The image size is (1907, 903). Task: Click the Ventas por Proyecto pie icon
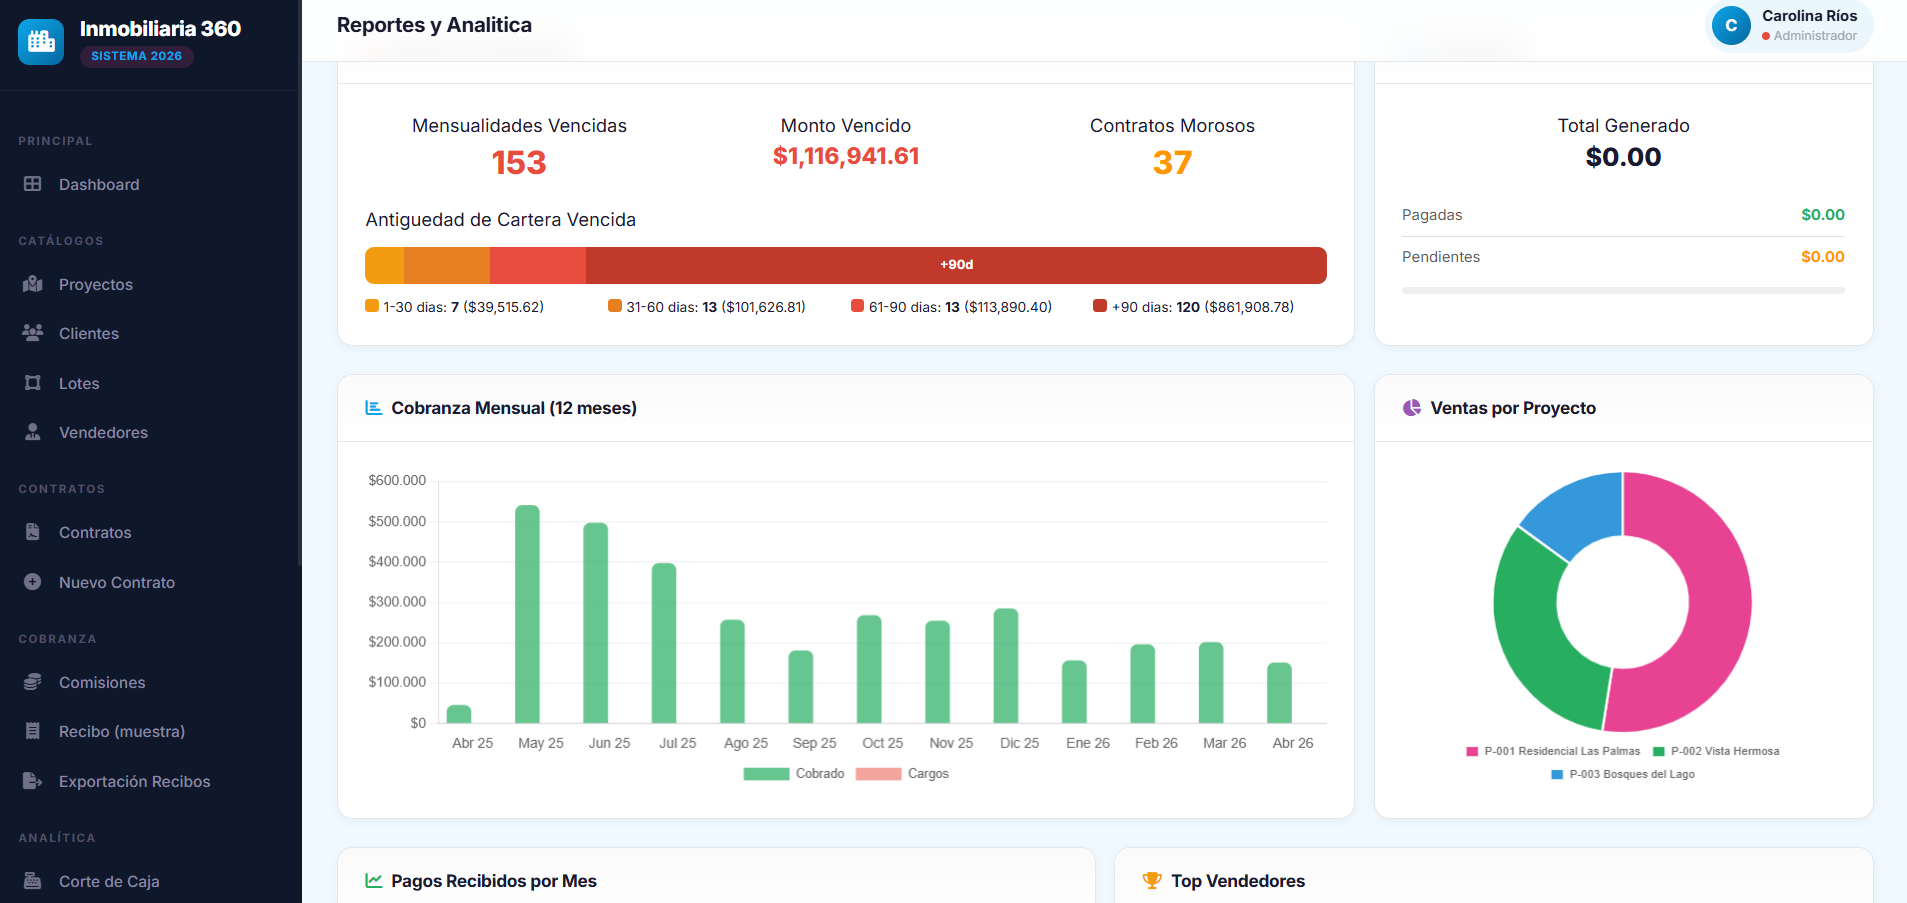tap(1412, 408)
